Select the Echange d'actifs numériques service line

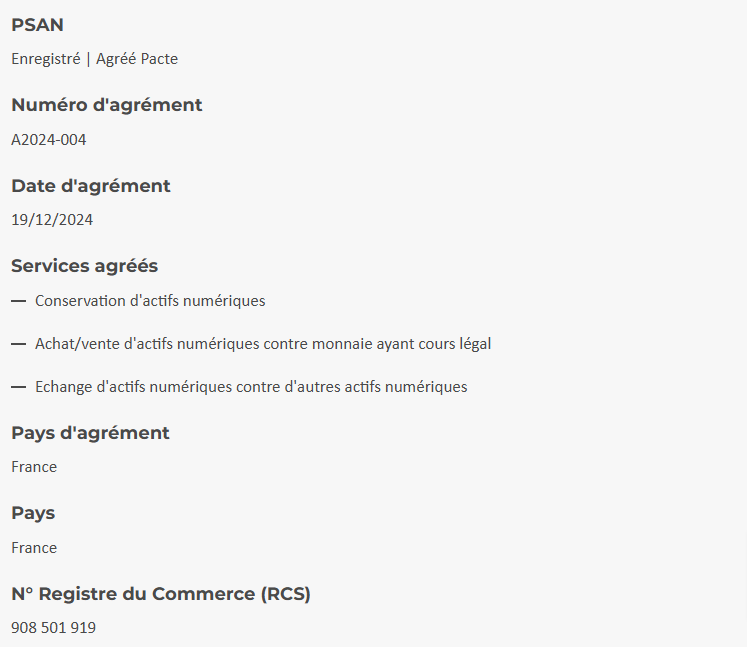pyautogui.click(x=251, y=387)
